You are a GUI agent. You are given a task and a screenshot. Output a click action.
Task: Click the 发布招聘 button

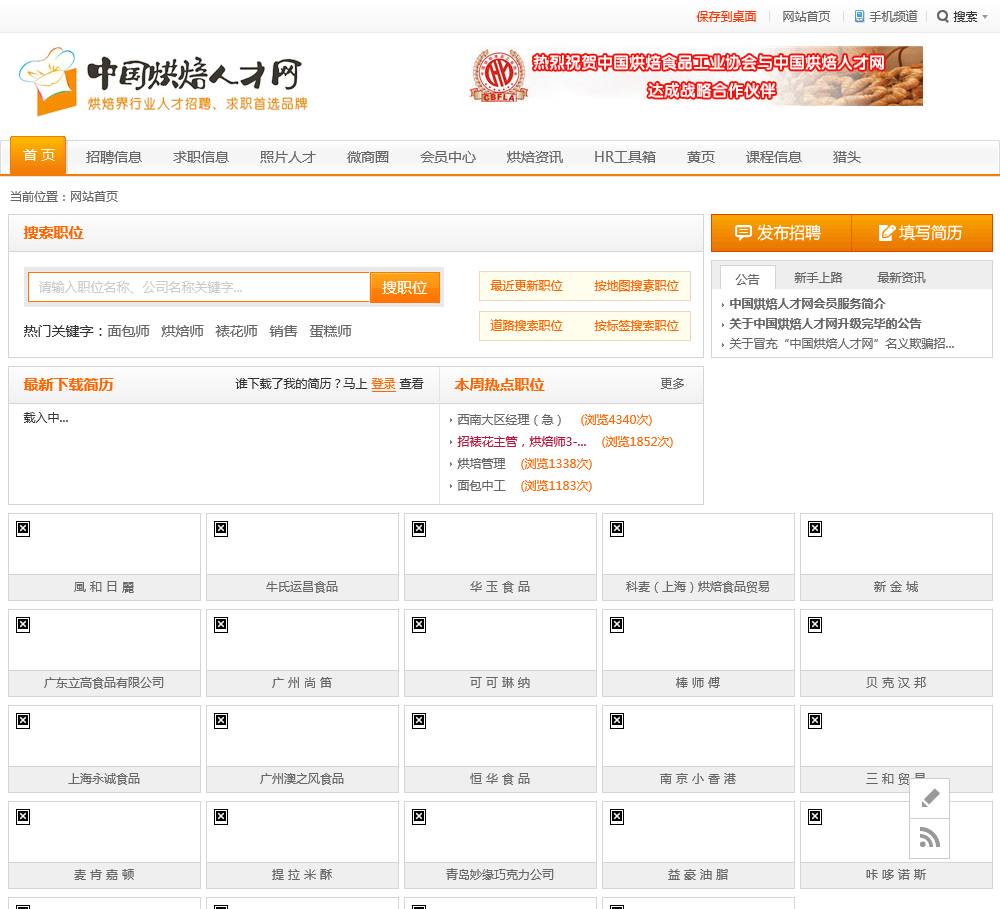tap(781, 233)
